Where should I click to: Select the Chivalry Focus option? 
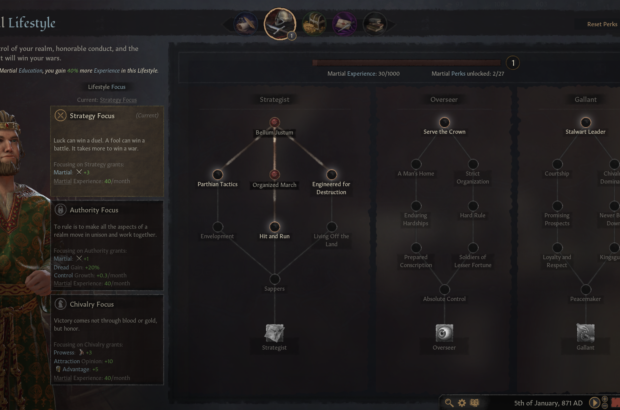[107, 340]
